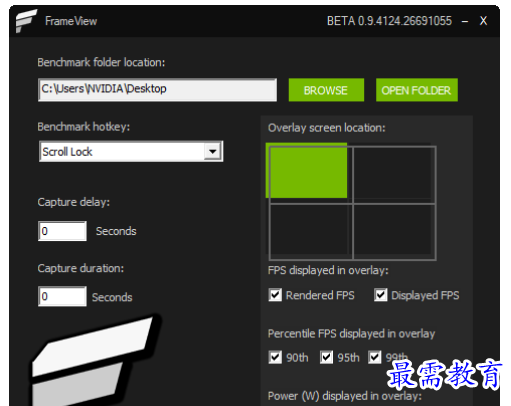The width and height of the screenshot is (511, 406).
Task: Select bottom-left overlay screen location
Action: 311,232
